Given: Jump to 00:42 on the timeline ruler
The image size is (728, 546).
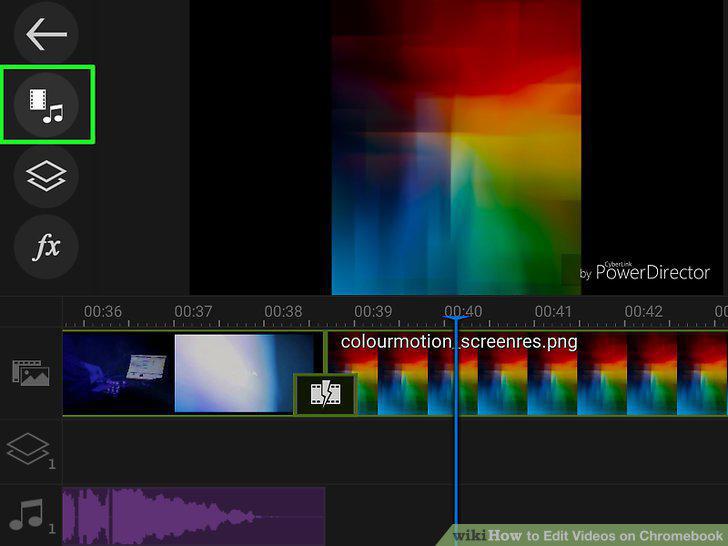Looking at the screenshot, I should point(643,311).
